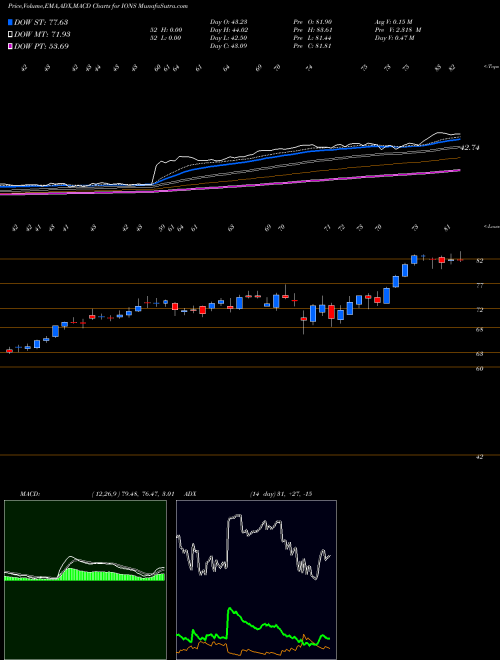Click the last candlestick near 82
The width and height of the screenshot is (500, 660).
(x=460, y=260)
